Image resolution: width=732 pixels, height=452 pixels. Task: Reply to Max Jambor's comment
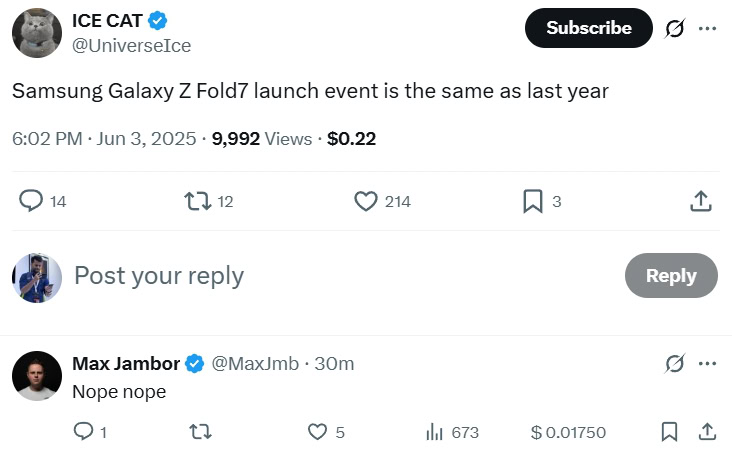tap(83, 432)
